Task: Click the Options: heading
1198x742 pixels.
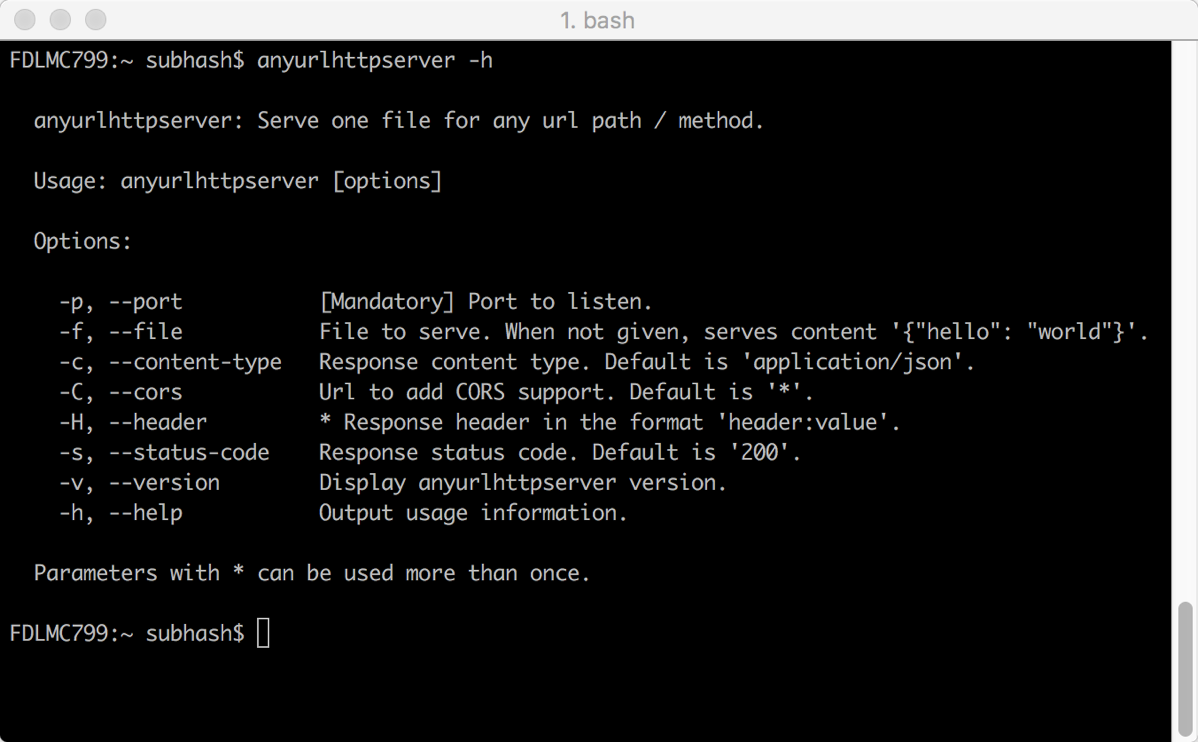Action: [x=82, y=240]
